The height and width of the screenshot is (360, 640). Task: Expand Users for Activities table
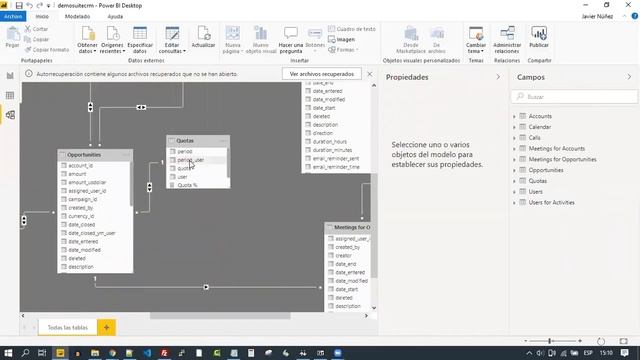coord(514,202)
